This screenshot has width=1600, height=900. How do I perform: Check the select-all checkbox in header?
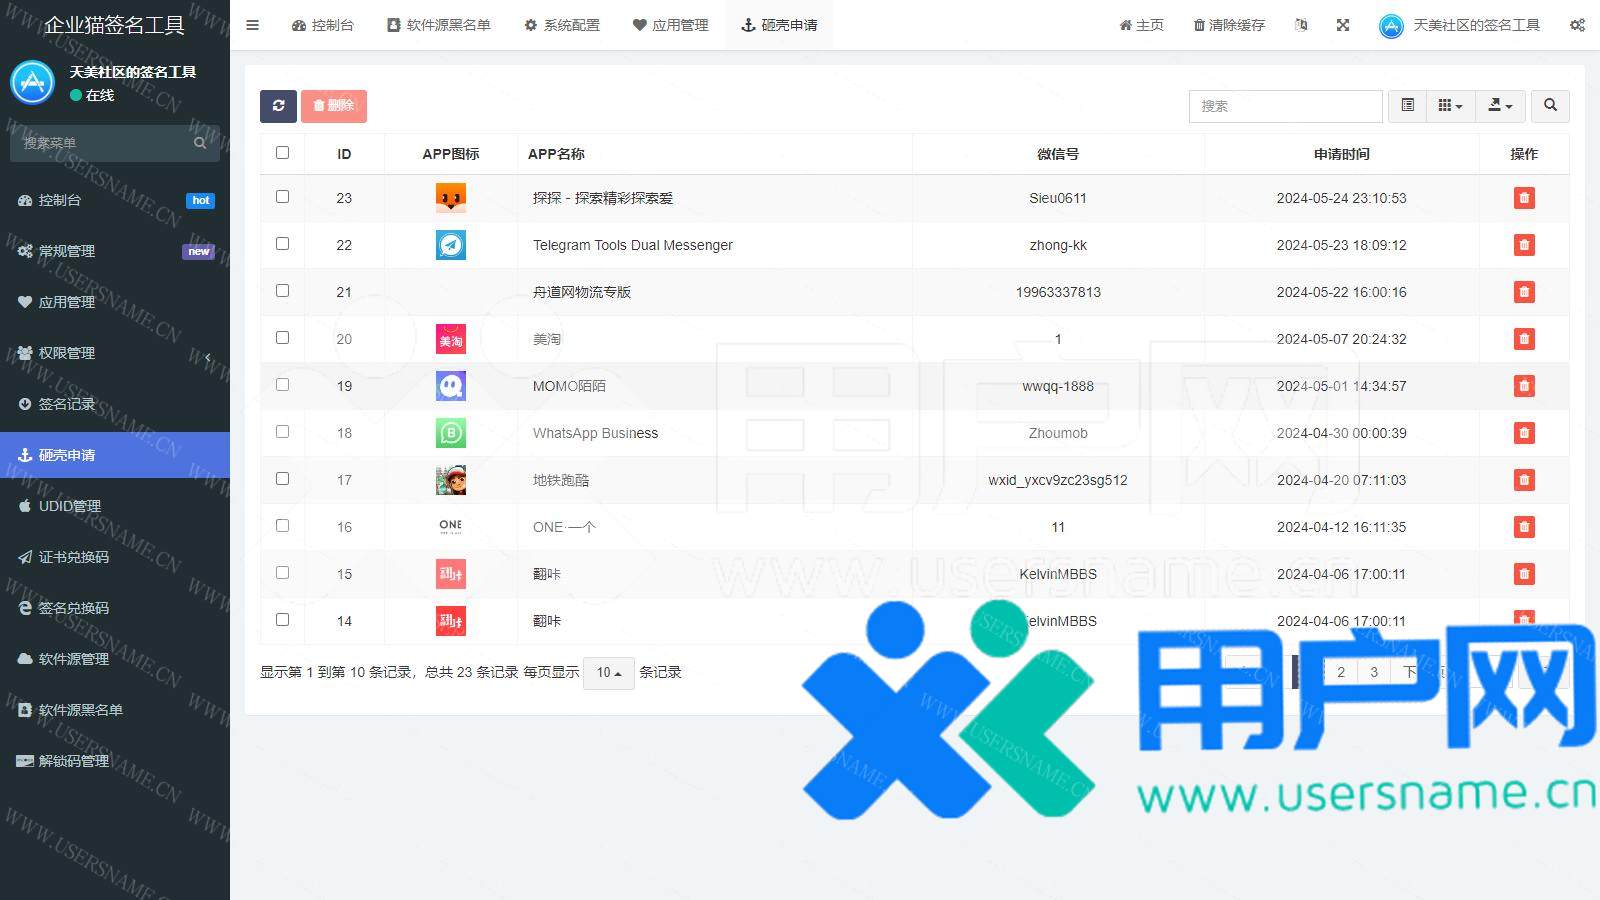282,153
